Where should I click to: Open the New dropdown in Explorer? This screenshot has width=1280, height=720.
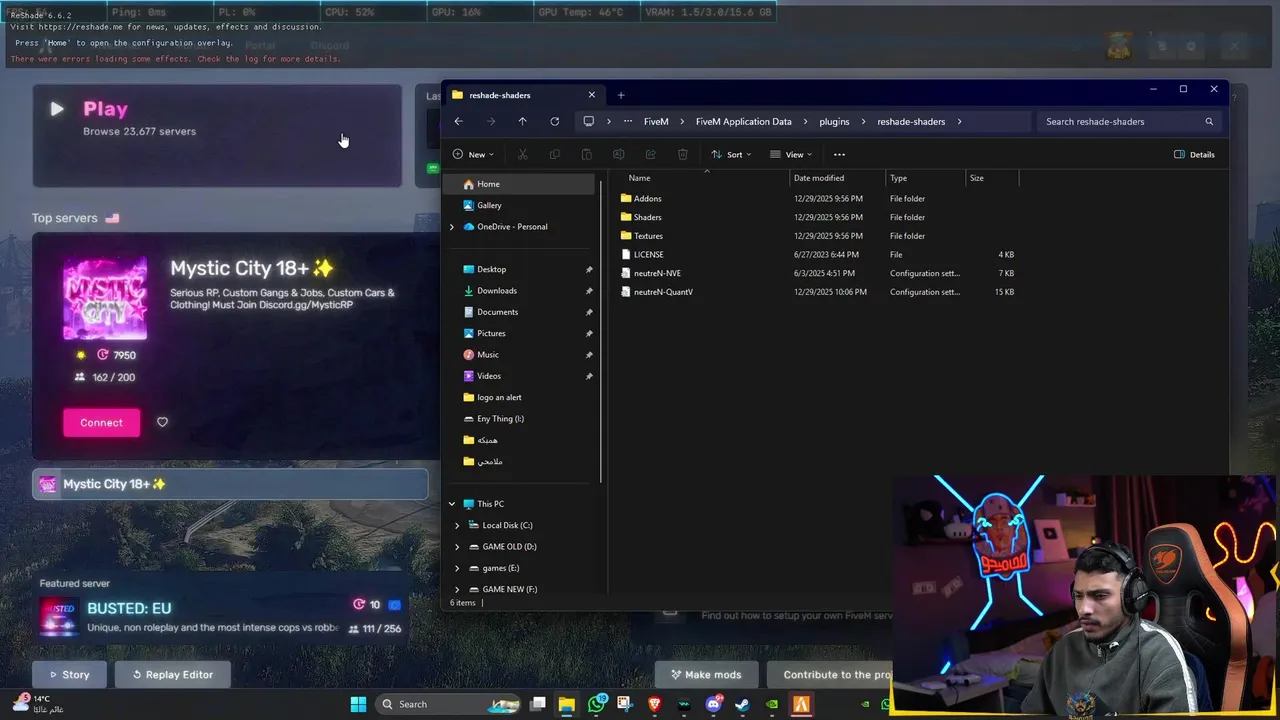473,155
